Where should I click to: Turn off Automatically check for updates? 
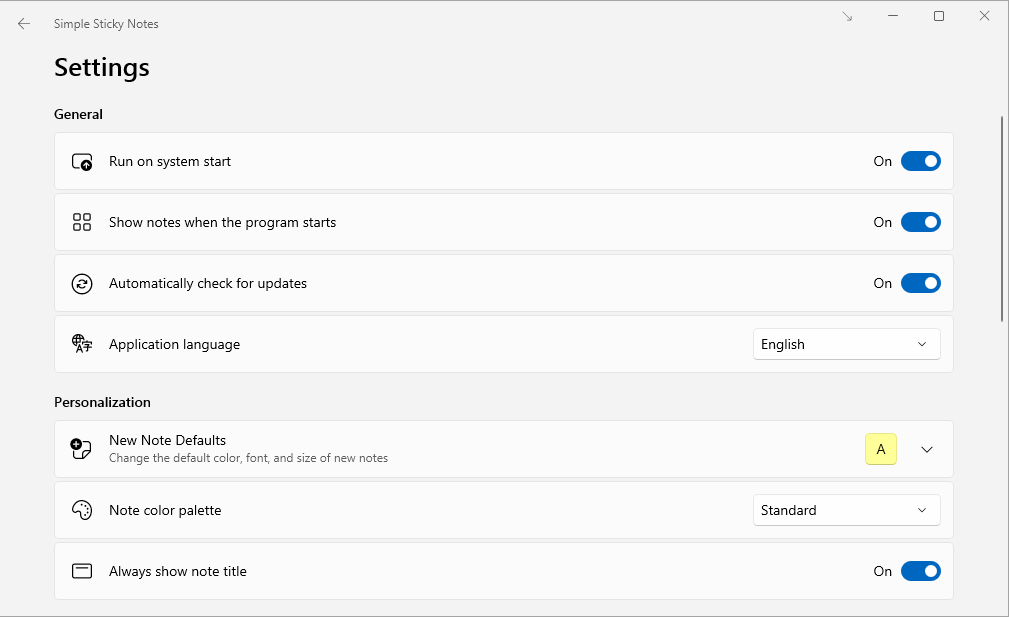[x=920, y=283]
